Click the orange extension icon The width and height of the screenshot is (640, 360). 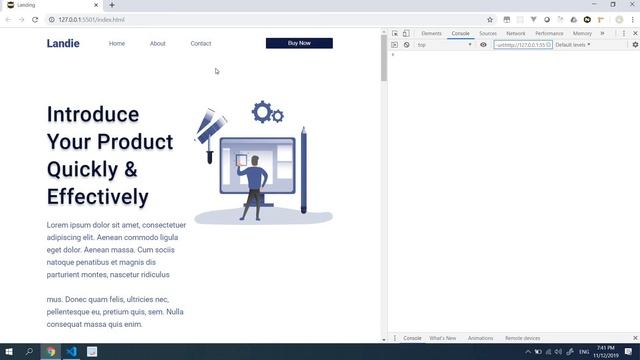pos(600,20)
